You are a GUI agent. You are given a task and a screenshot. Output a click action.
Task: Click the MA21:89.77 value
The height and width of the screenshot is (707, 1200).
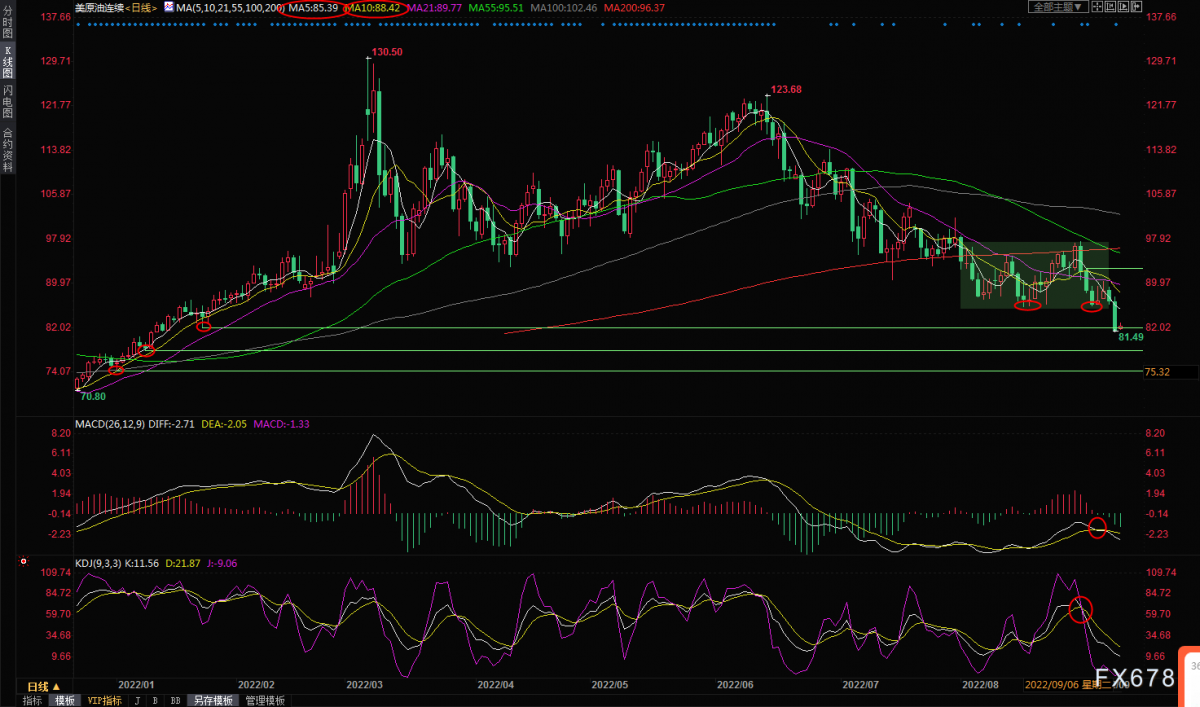coord(436,7)
